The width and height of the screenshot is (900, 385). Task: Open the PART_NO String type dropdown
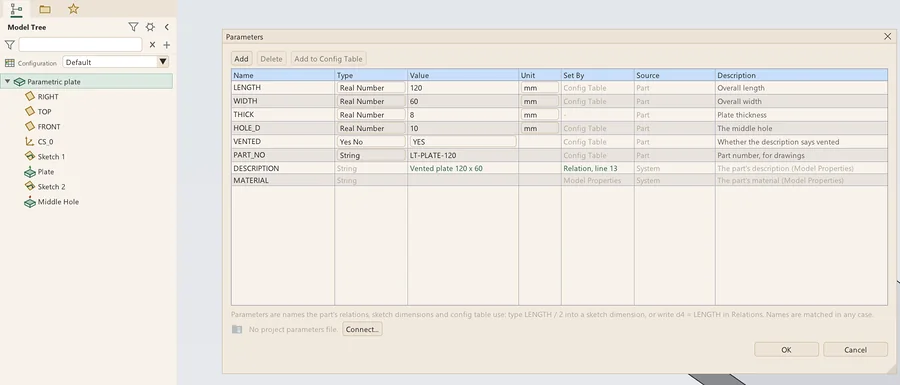[371, 155]
